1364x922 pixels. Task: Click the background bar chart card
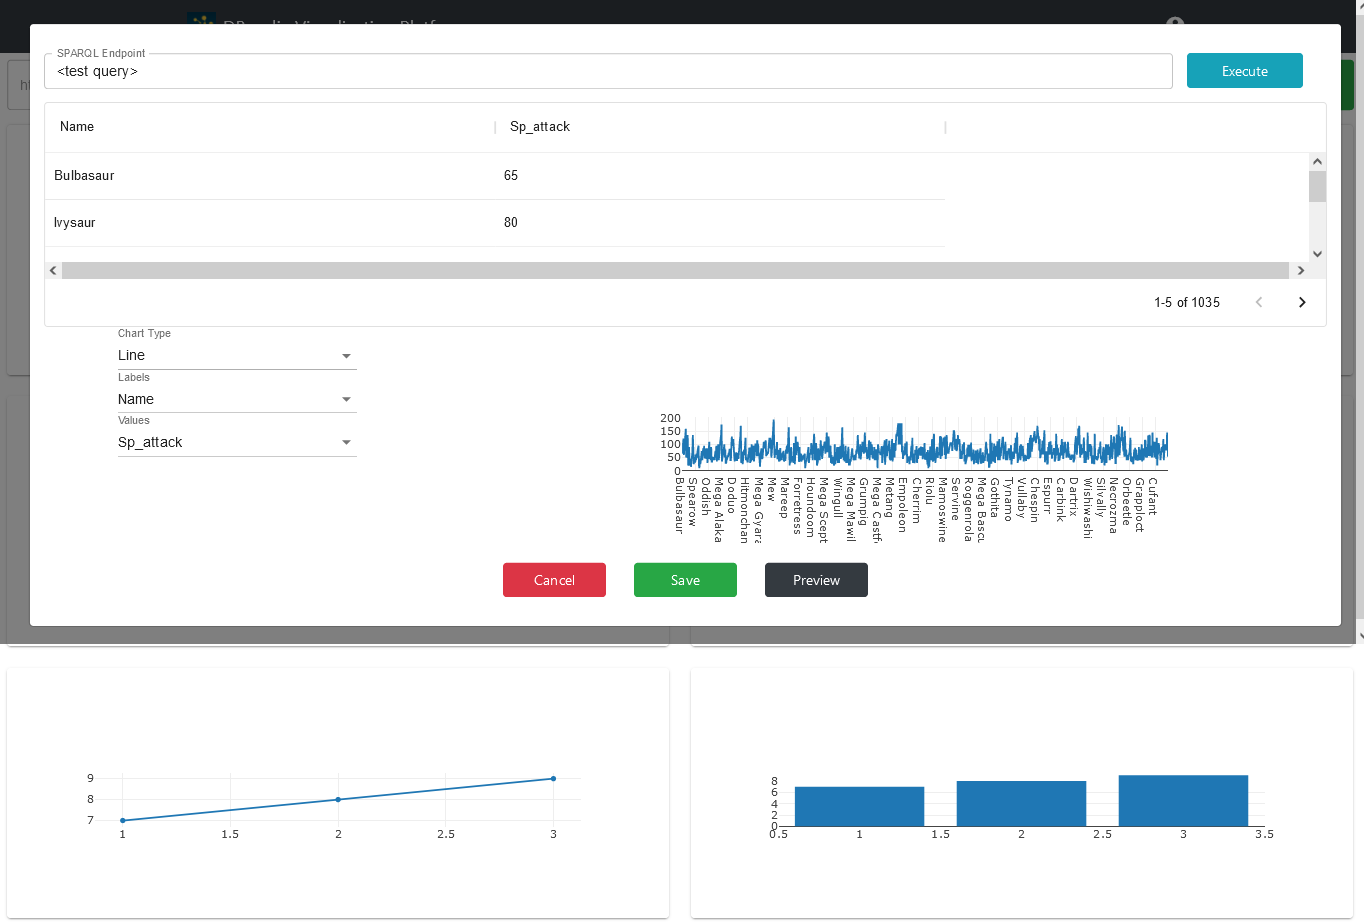click(1022, 793)
